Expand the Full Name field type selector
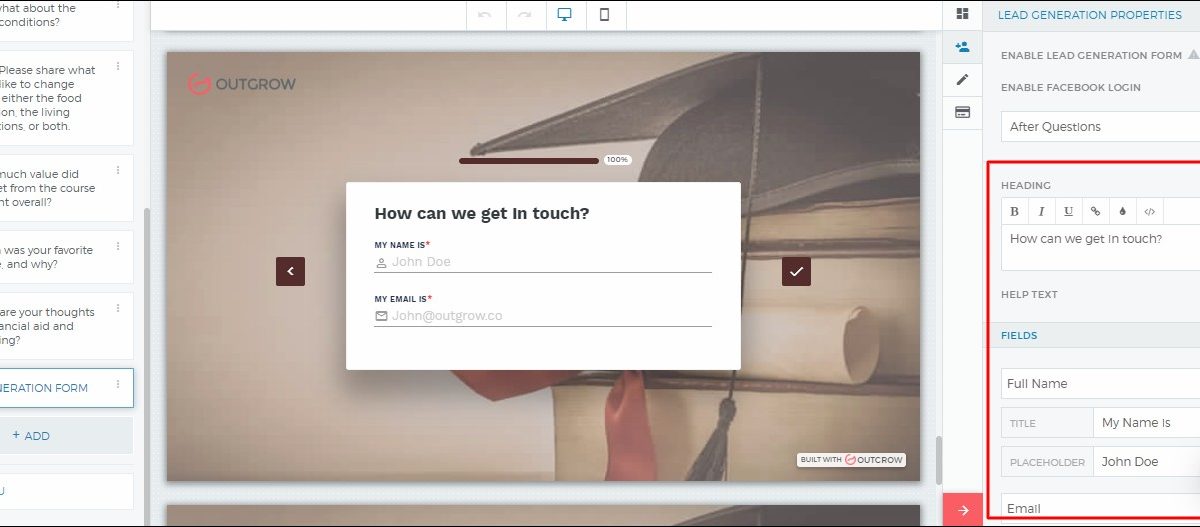The width and height of the screenshot is (1200, 527). [x=1100, y=384]
